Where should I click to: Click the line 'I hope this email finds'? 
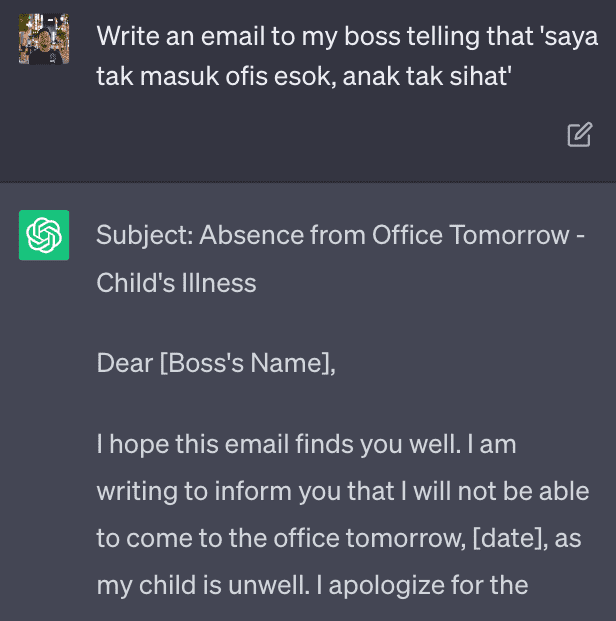[225, 444]
